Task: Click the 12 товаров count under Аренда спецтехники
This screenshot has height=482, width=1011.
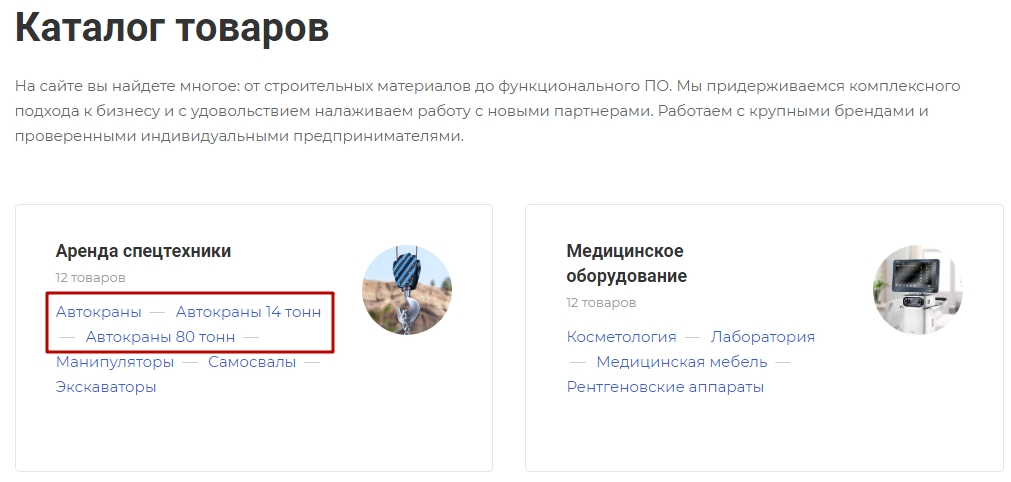Action: (x=90, y=278)
